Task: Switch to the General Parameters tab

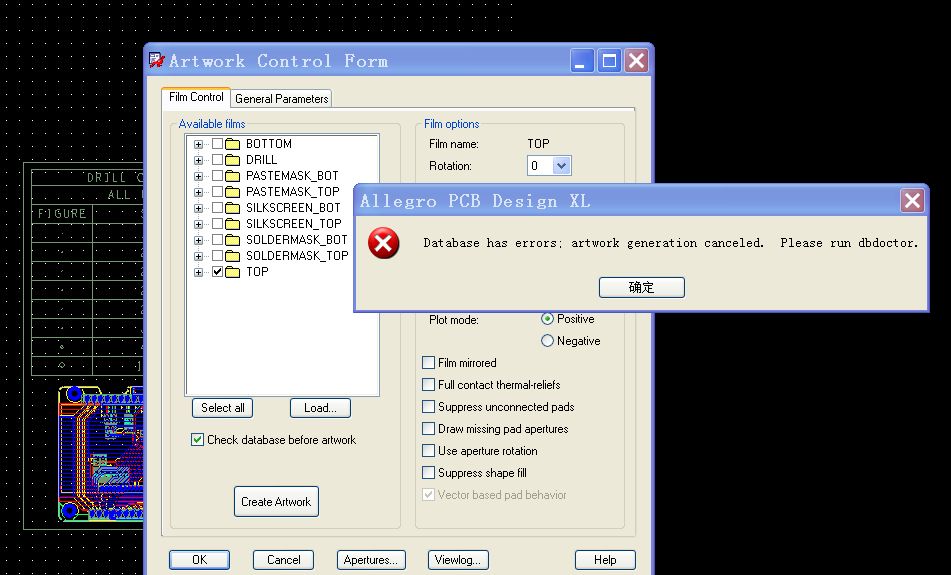Action: [281, 98]
